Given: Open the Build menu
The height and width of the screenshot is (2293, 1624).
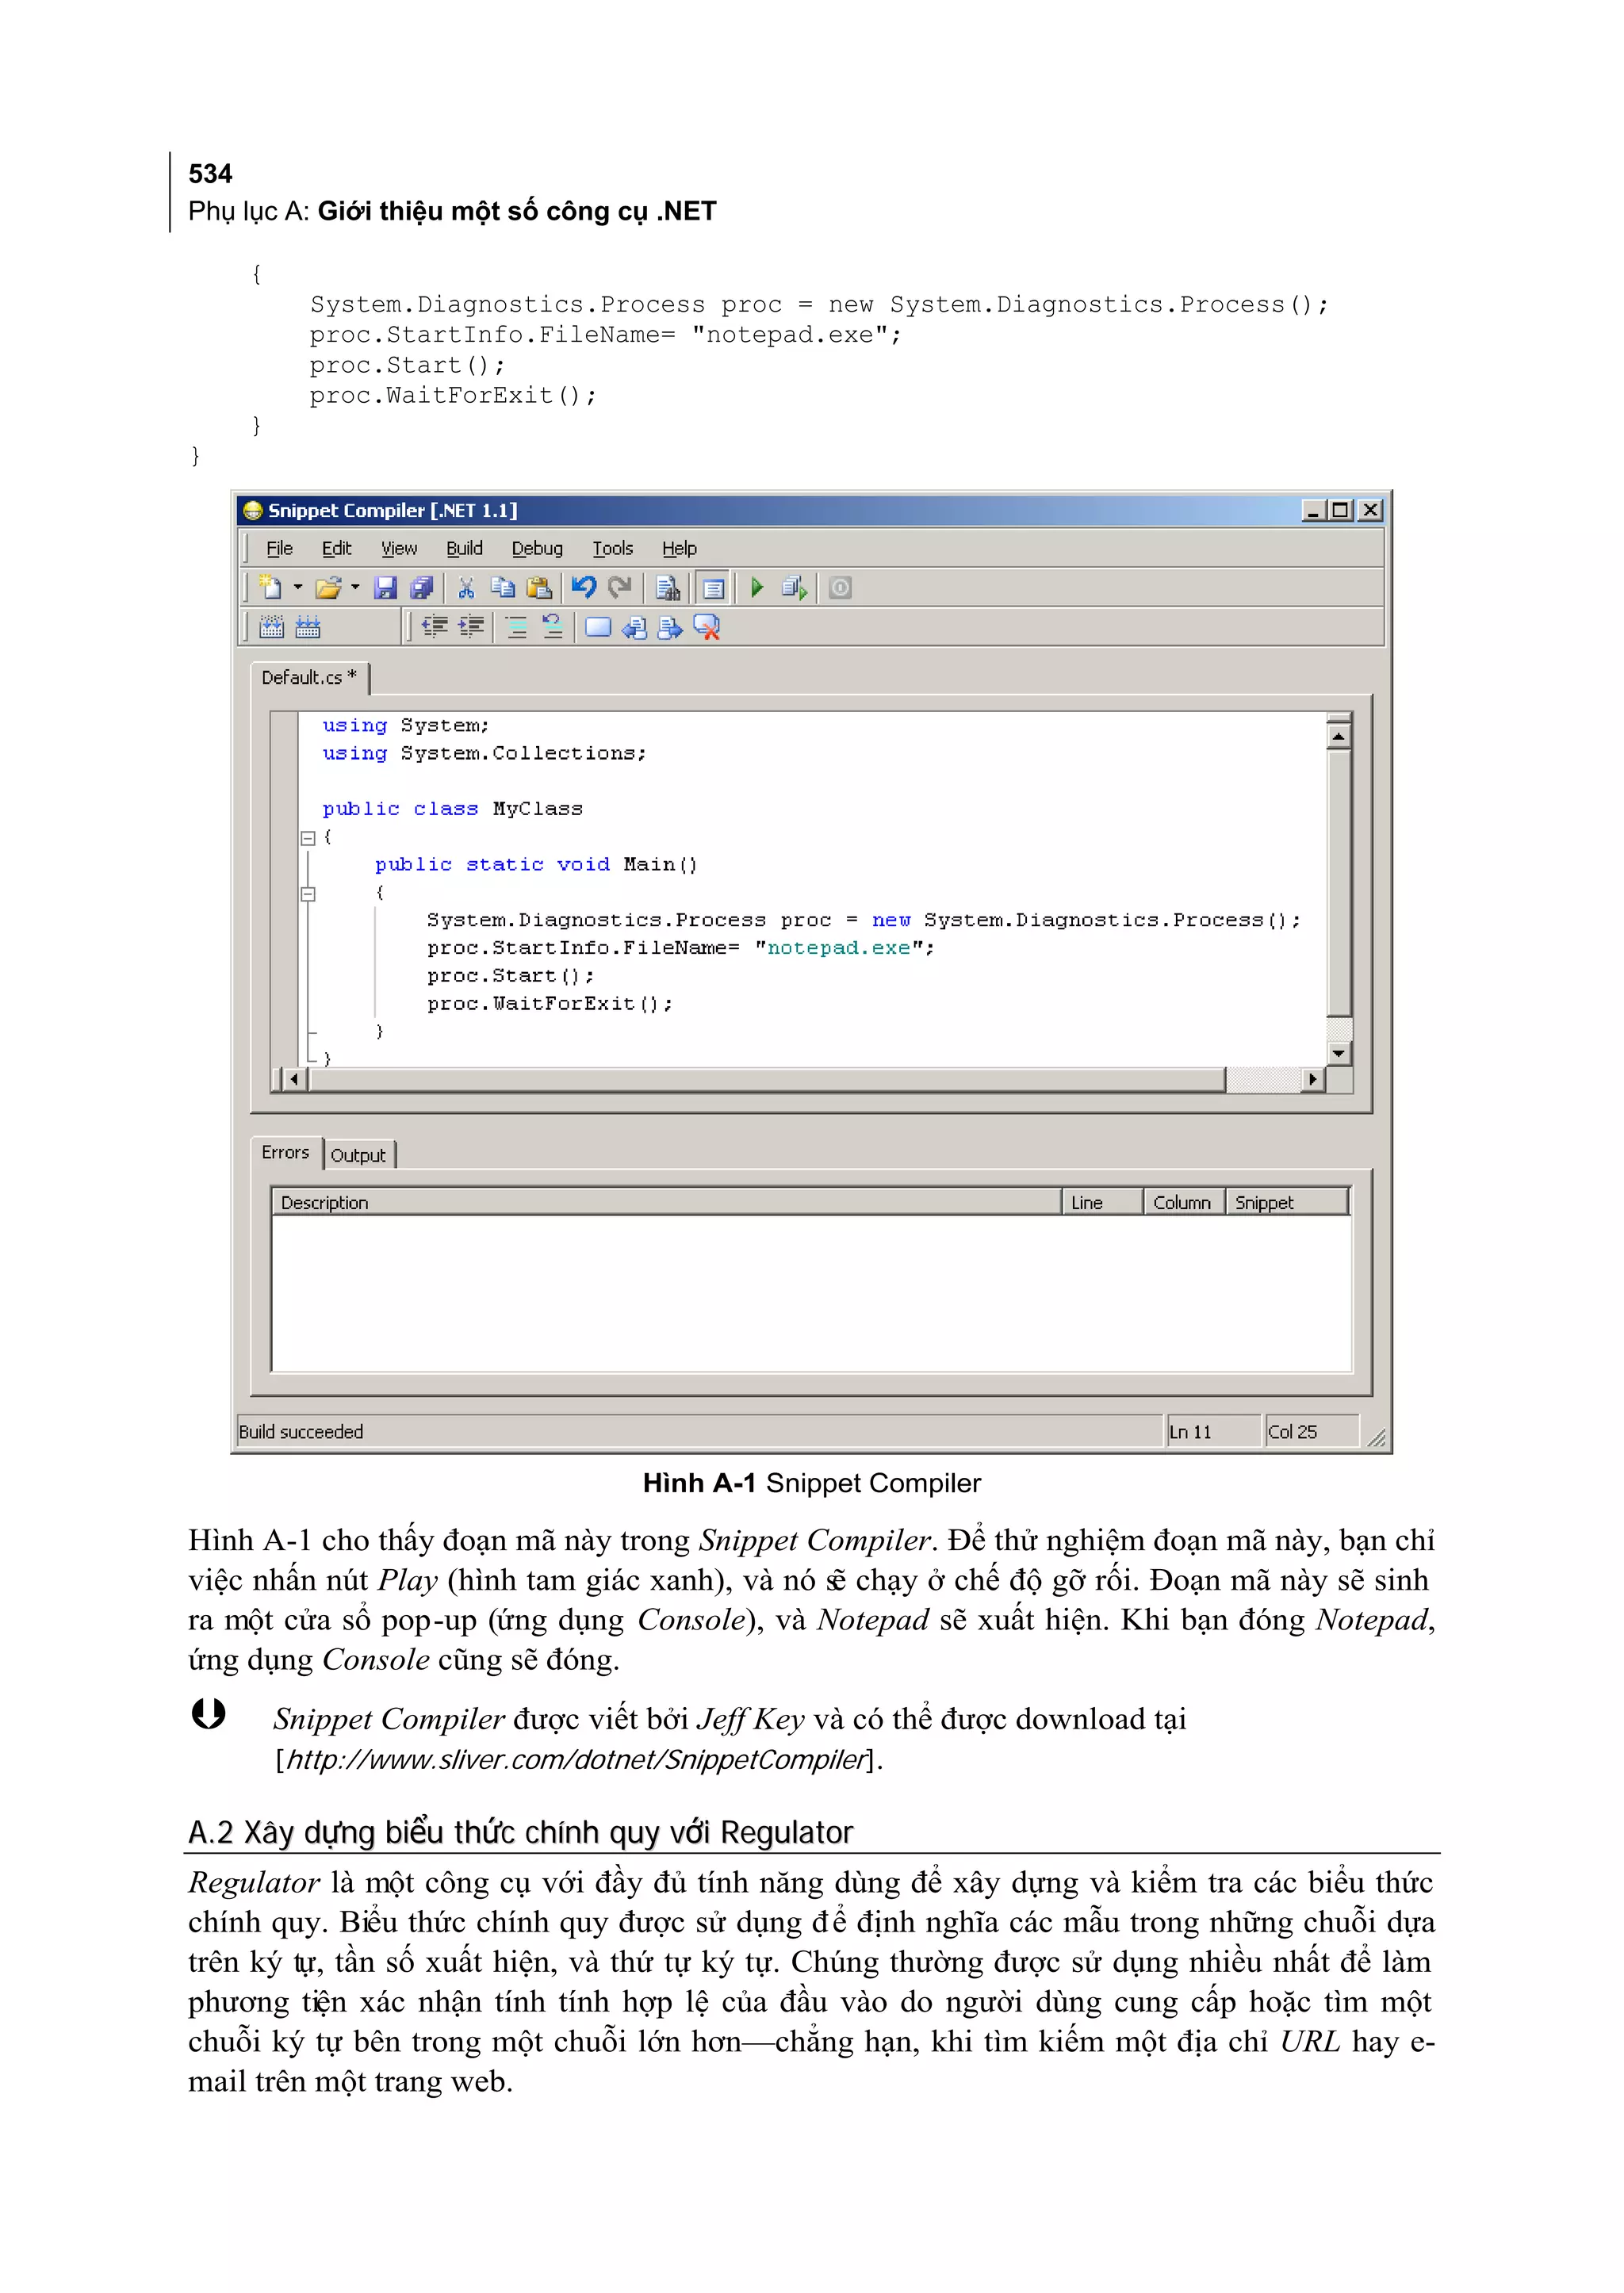Looking at the screenshot, I should point(464,548).
